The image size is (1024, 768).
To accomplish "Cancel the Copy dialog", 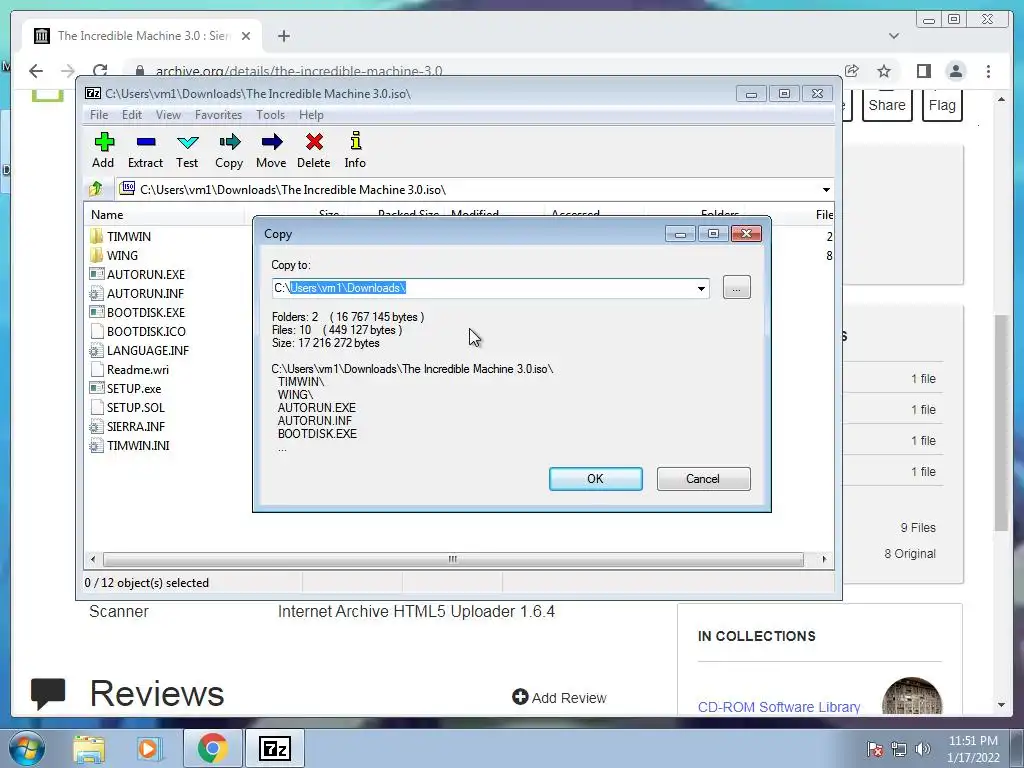I will point(703,479).
